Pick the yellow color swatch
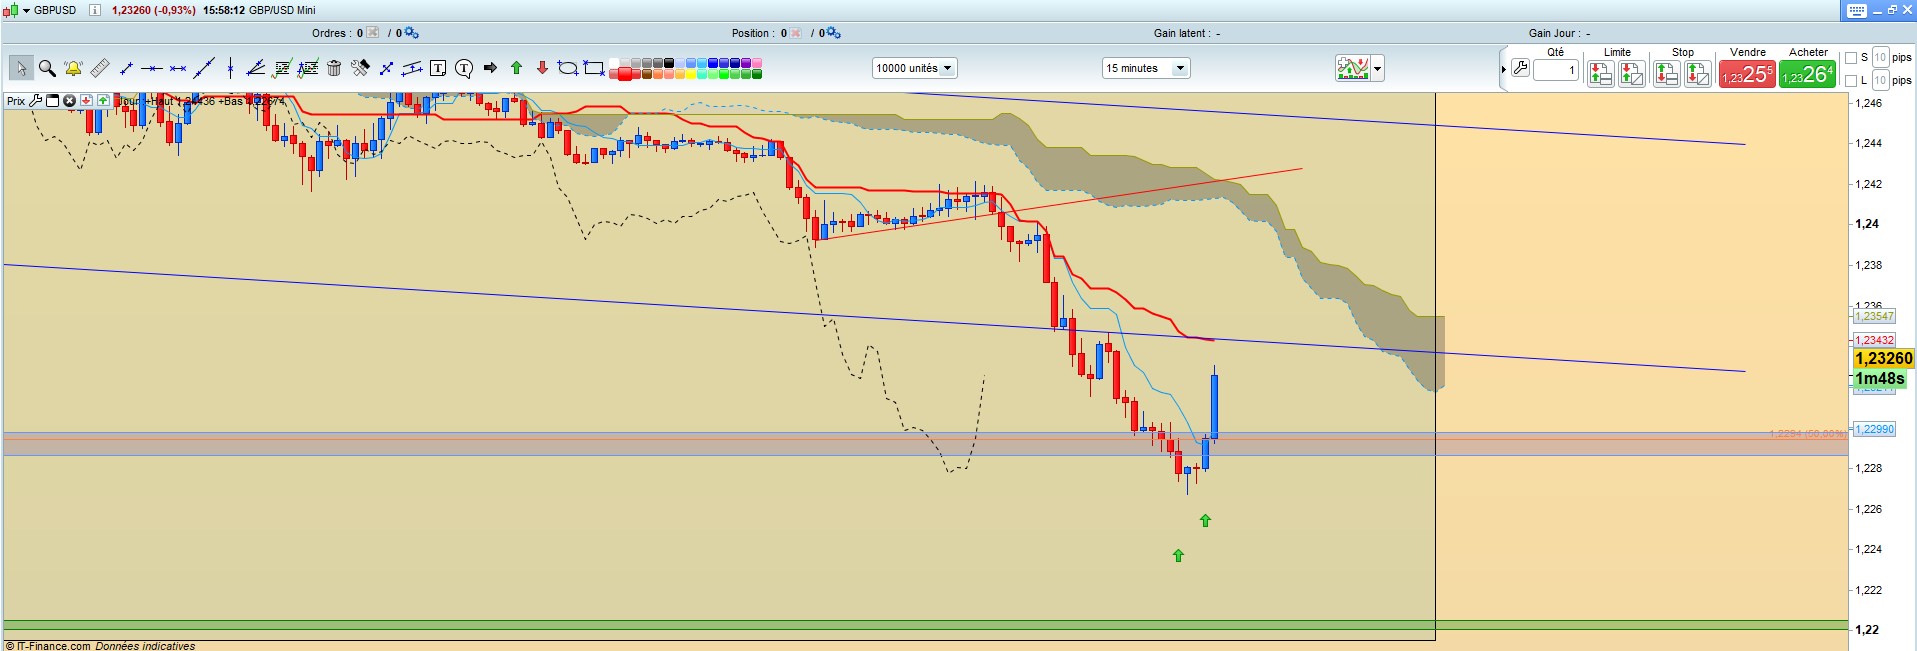 690,73
